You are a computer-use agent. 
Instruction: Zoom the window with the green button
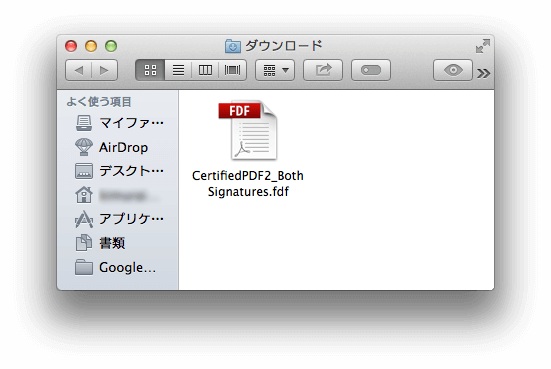click(x=111, y=46)
